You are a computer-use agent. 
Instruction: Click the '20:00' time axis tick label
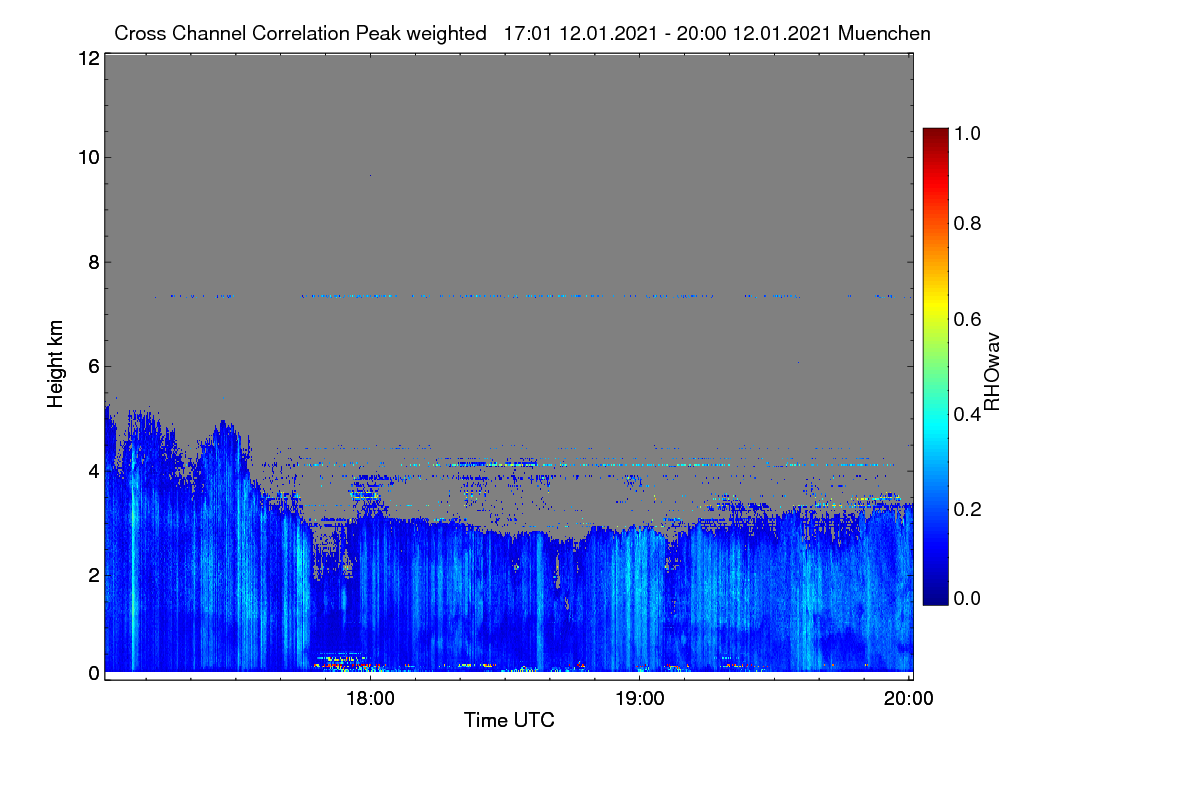tap(909, 699)
